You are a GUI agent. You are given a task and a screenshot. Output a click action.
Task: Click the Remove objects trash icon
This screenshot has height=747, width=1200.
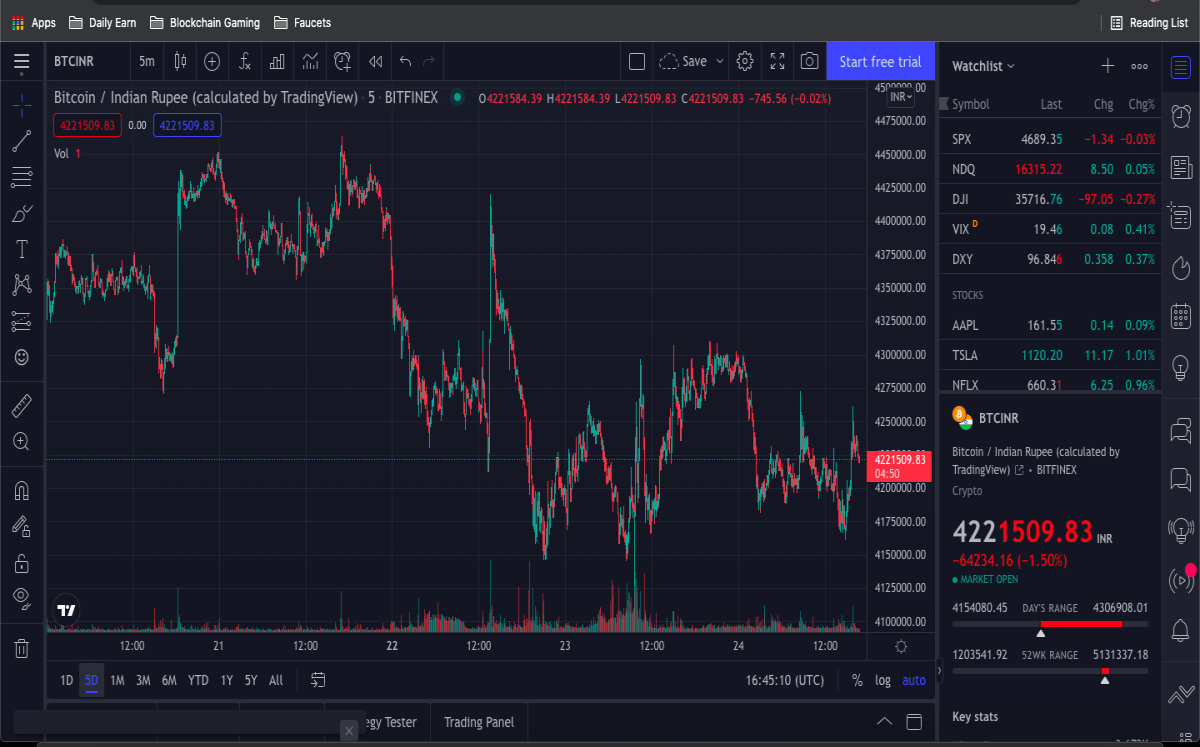pyautogui.click(x=21, y=648)
